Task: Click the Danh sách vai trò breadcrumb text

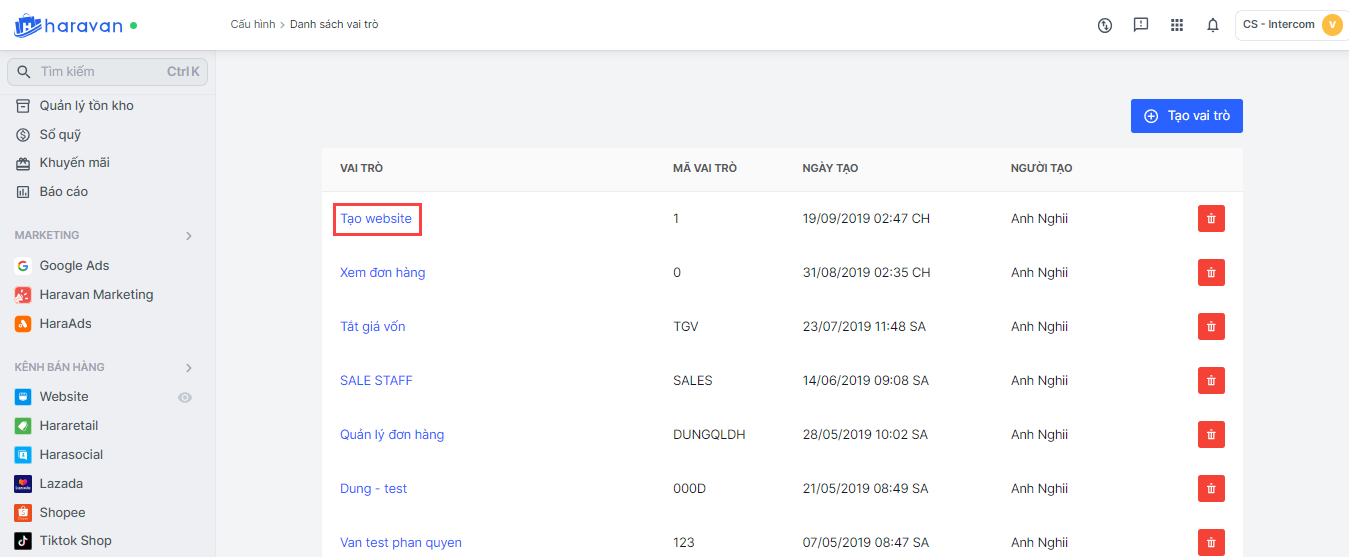Action: 334,24
